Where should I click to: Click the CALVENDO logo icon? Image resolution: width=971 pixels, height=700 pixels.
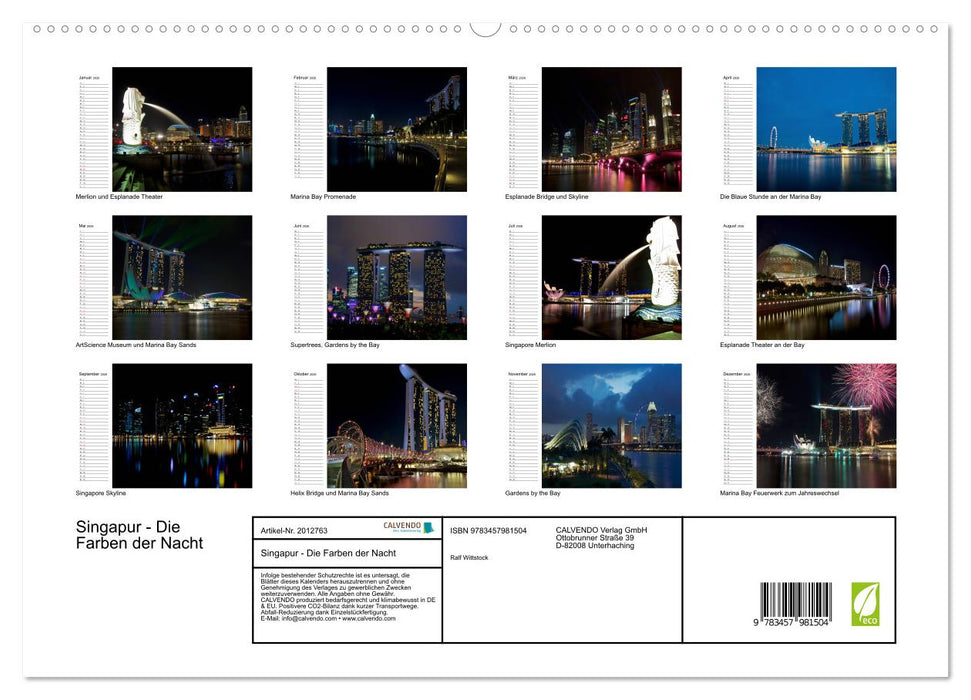(x=429, y=527)
